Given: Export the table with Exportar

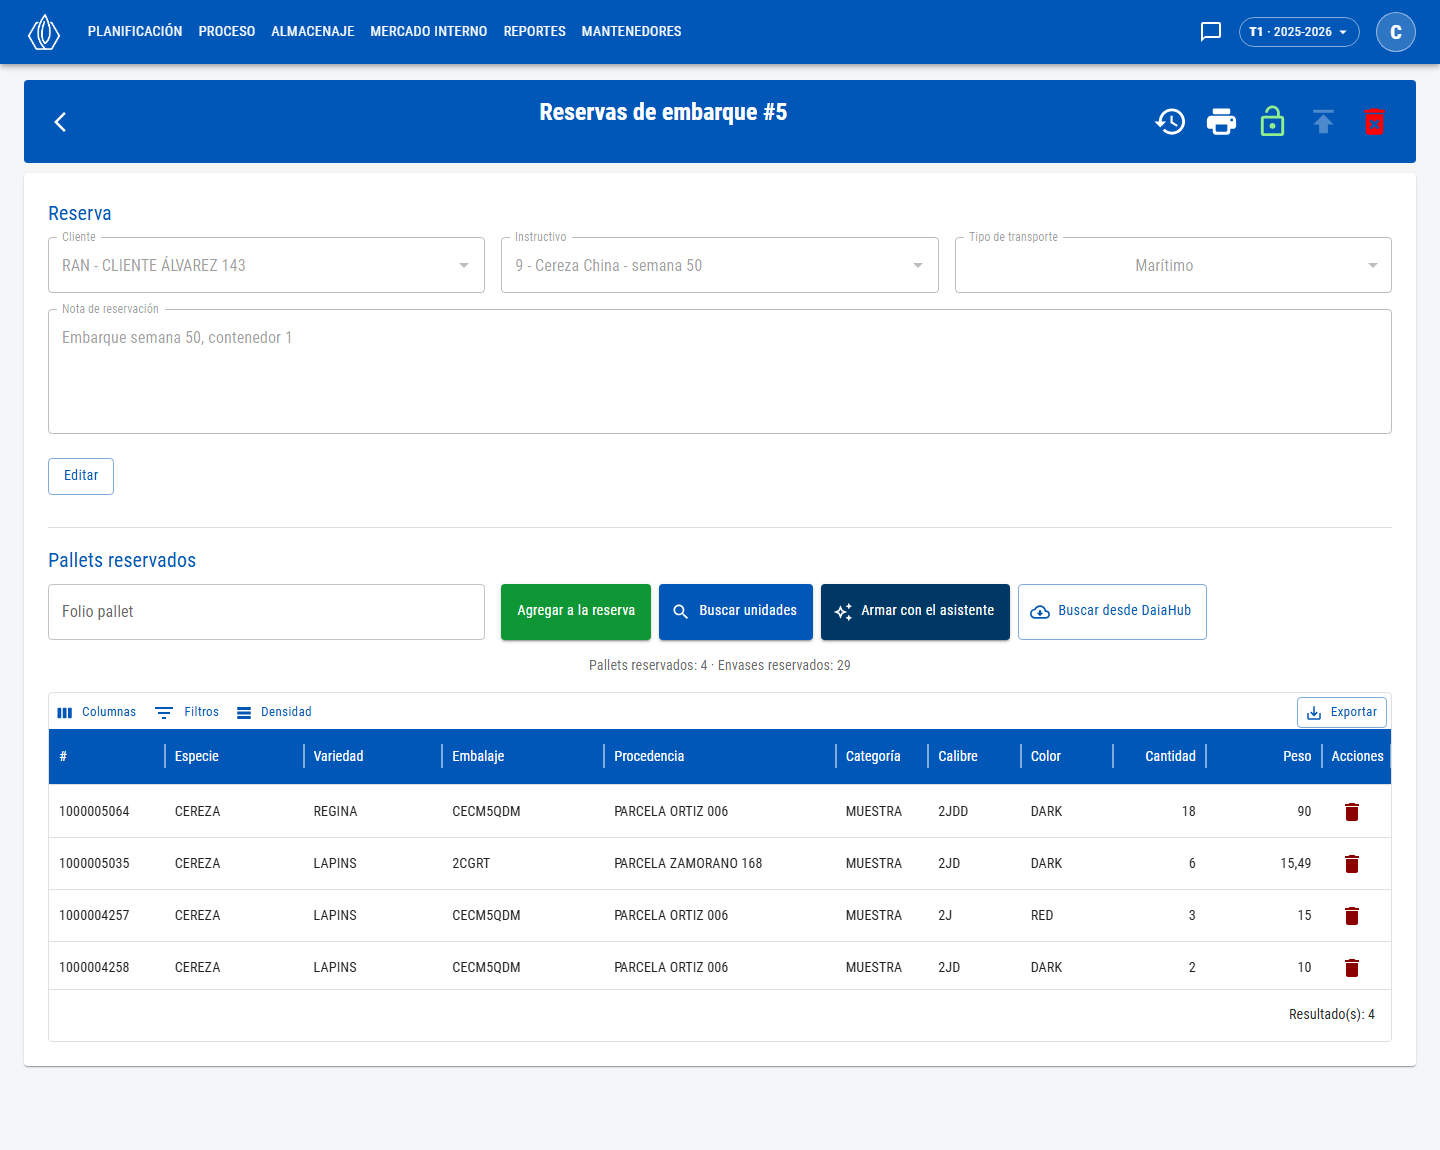Looking at the screenshot, I should coord(1342,712).
